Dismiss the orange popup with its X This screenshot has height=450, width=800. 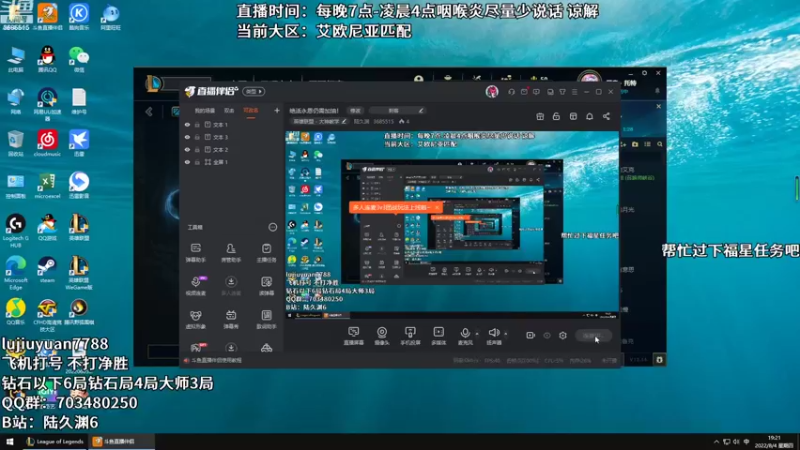437,207
